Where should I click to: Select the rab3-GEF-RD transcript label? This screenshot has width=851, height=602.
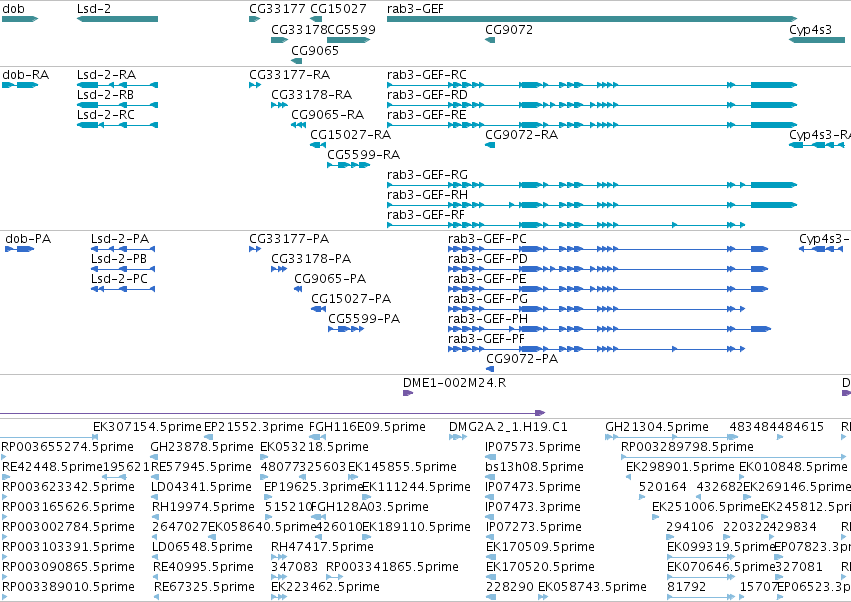[427, 94]
